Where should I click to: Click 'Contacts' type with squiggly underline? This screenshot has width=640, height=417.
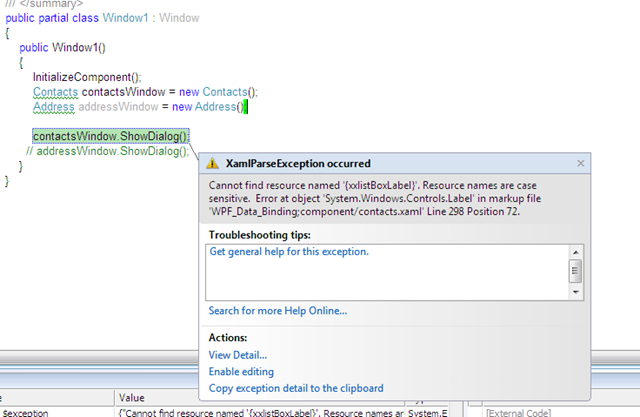coord(56,92)
